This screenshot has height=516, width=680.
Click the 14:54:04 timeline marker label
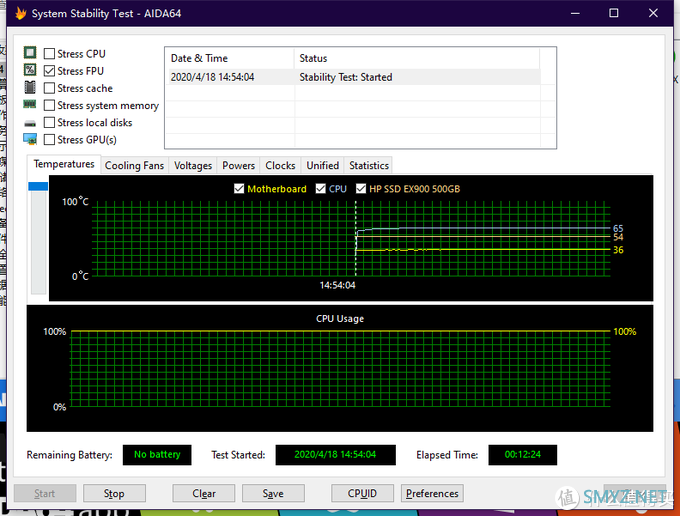point(337,285)
